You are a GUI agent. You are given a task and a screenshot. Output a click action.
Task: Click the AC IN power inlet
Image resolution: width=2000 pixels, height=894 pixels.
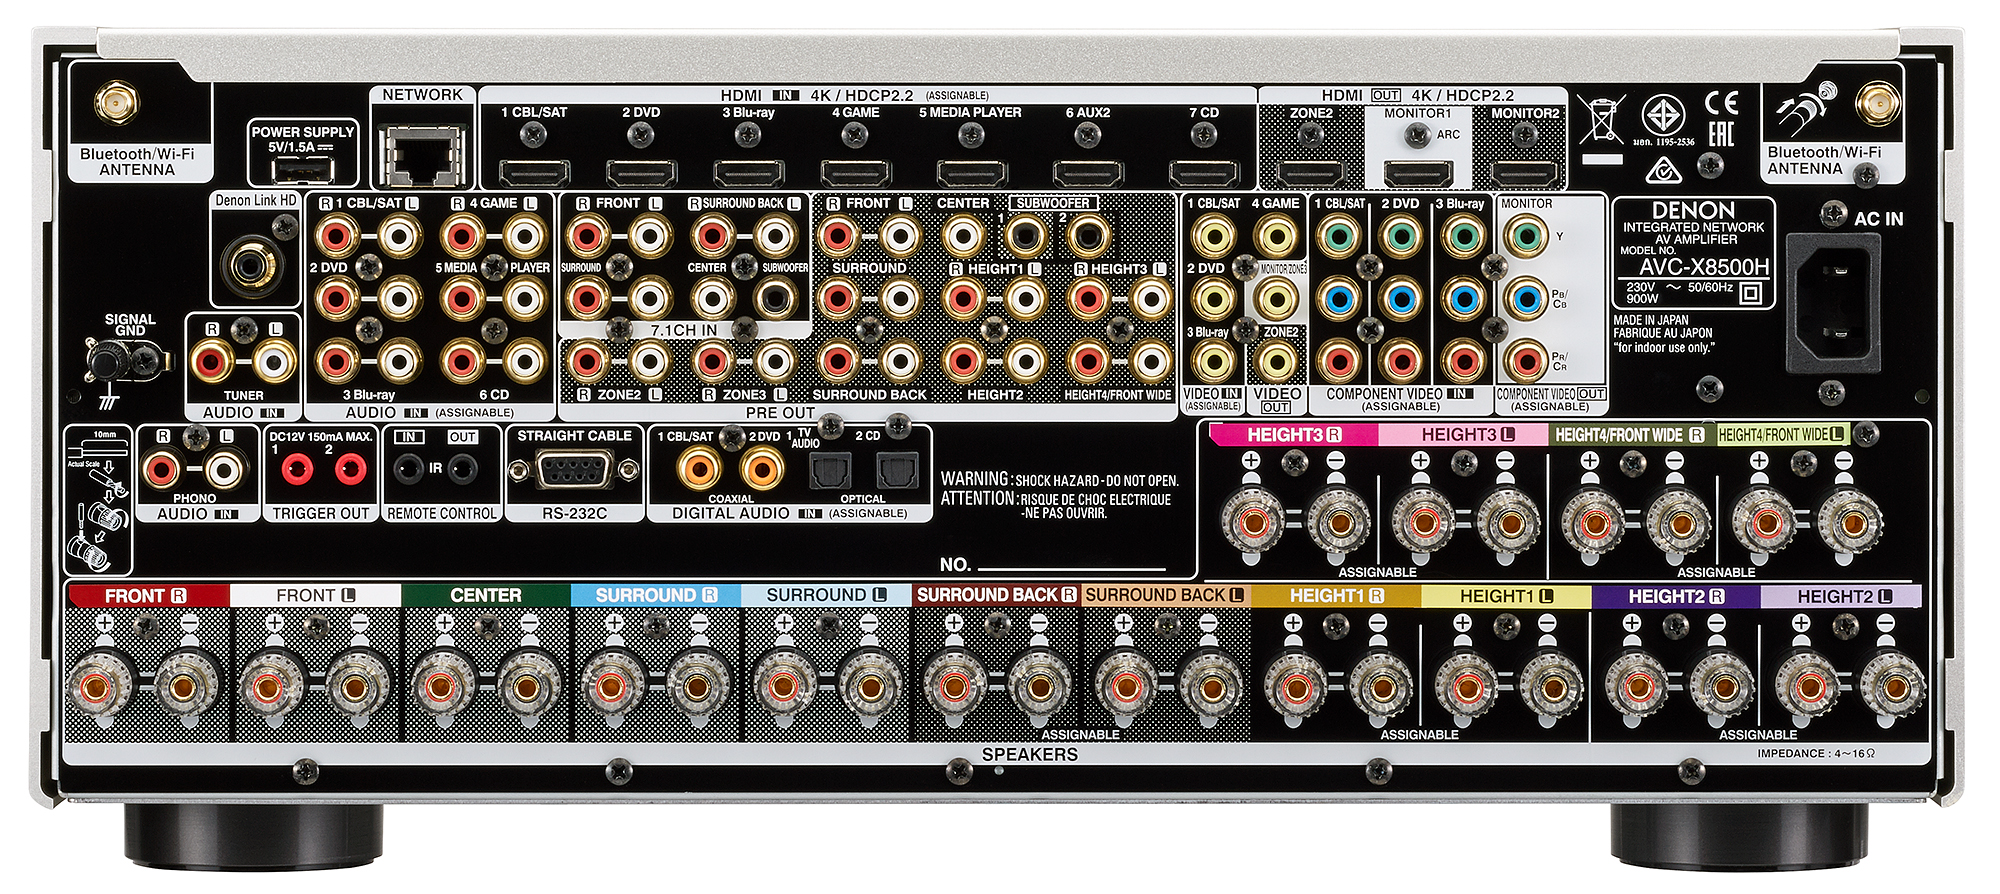click(1836, 302)
